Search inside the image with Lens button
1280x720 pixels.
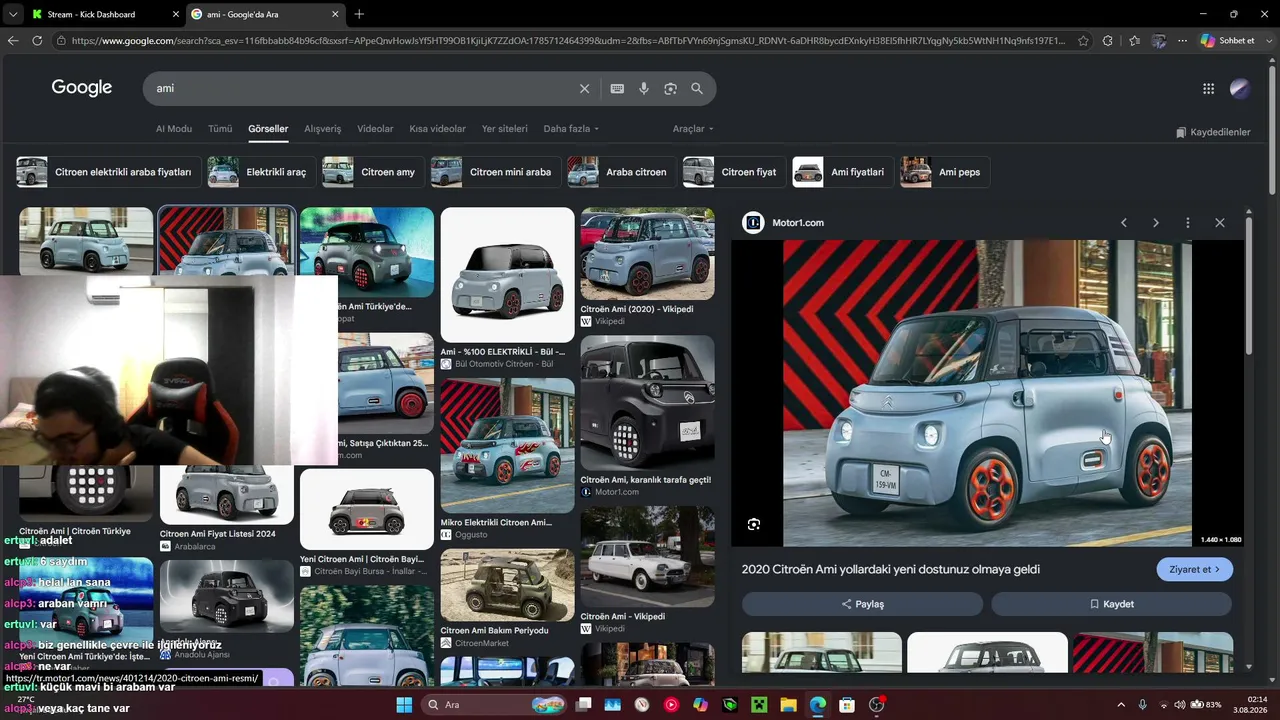coord(754,524)
